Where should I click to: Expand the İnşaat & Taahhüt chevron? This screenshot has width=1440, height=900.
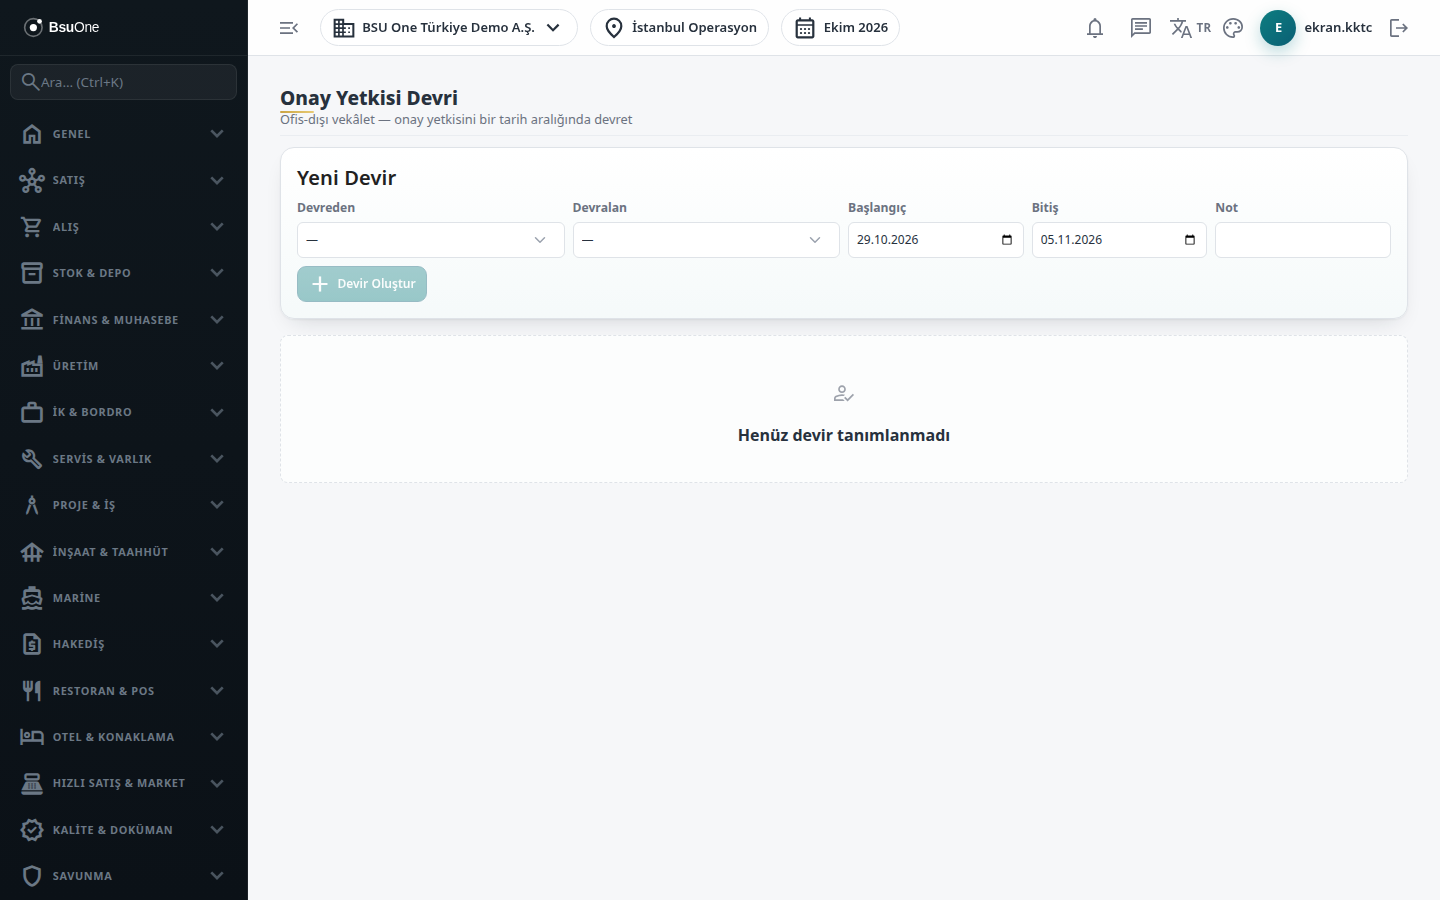[217, 552]
